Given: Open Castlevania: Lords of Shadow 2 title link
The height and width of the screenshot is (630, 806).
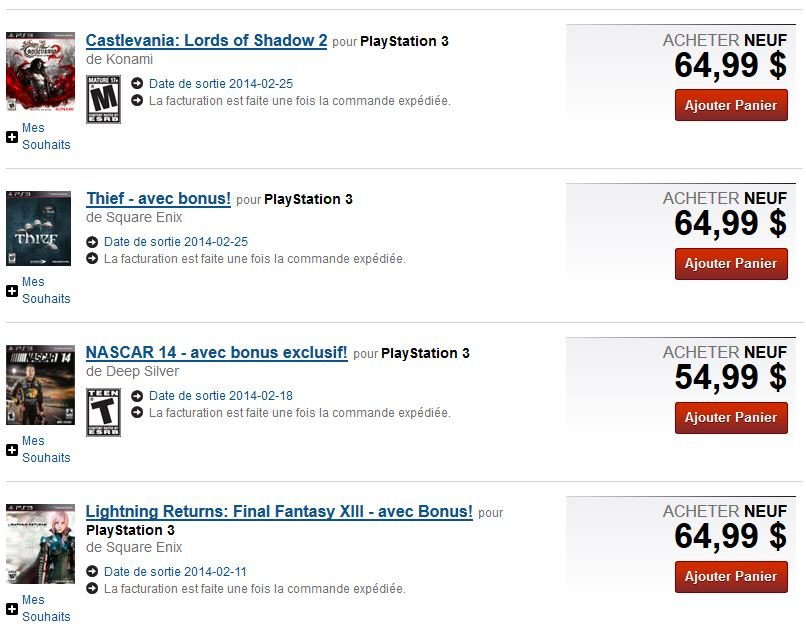Looking at the screenshot, I should (206, 40).
